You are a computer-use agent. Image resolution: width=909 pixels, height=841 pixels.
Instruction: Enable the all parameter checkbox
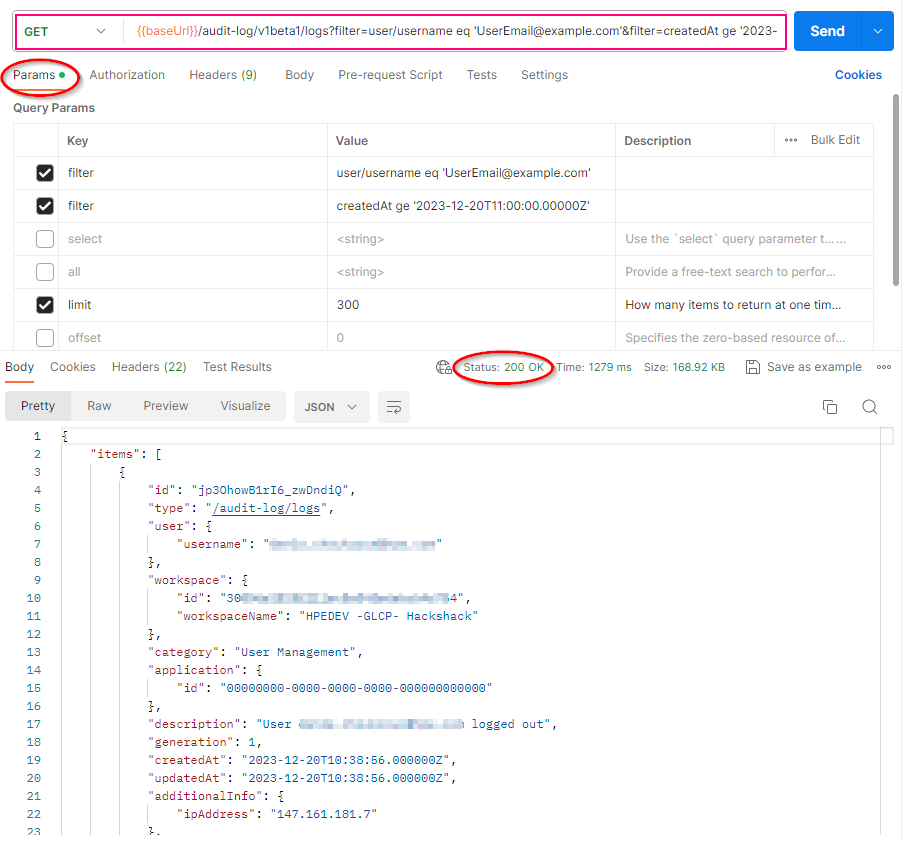pos(45,272)
